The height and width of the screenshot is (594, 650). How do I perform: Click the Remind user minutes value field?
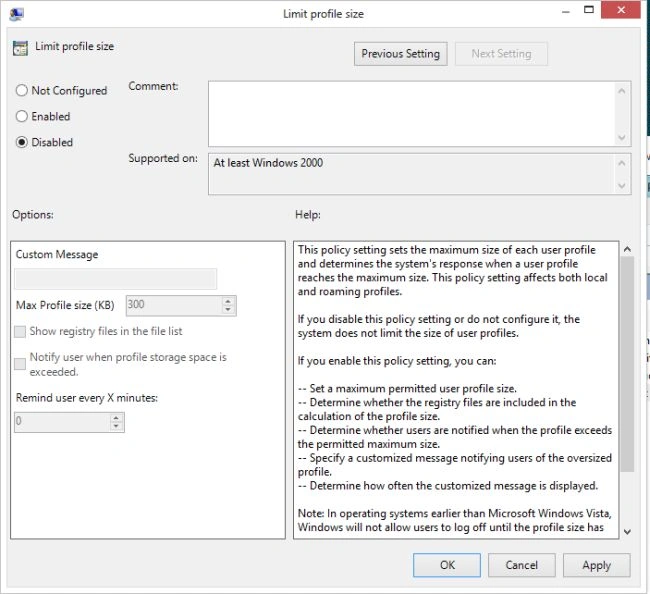pyautogui.click(x=62, y=422)
